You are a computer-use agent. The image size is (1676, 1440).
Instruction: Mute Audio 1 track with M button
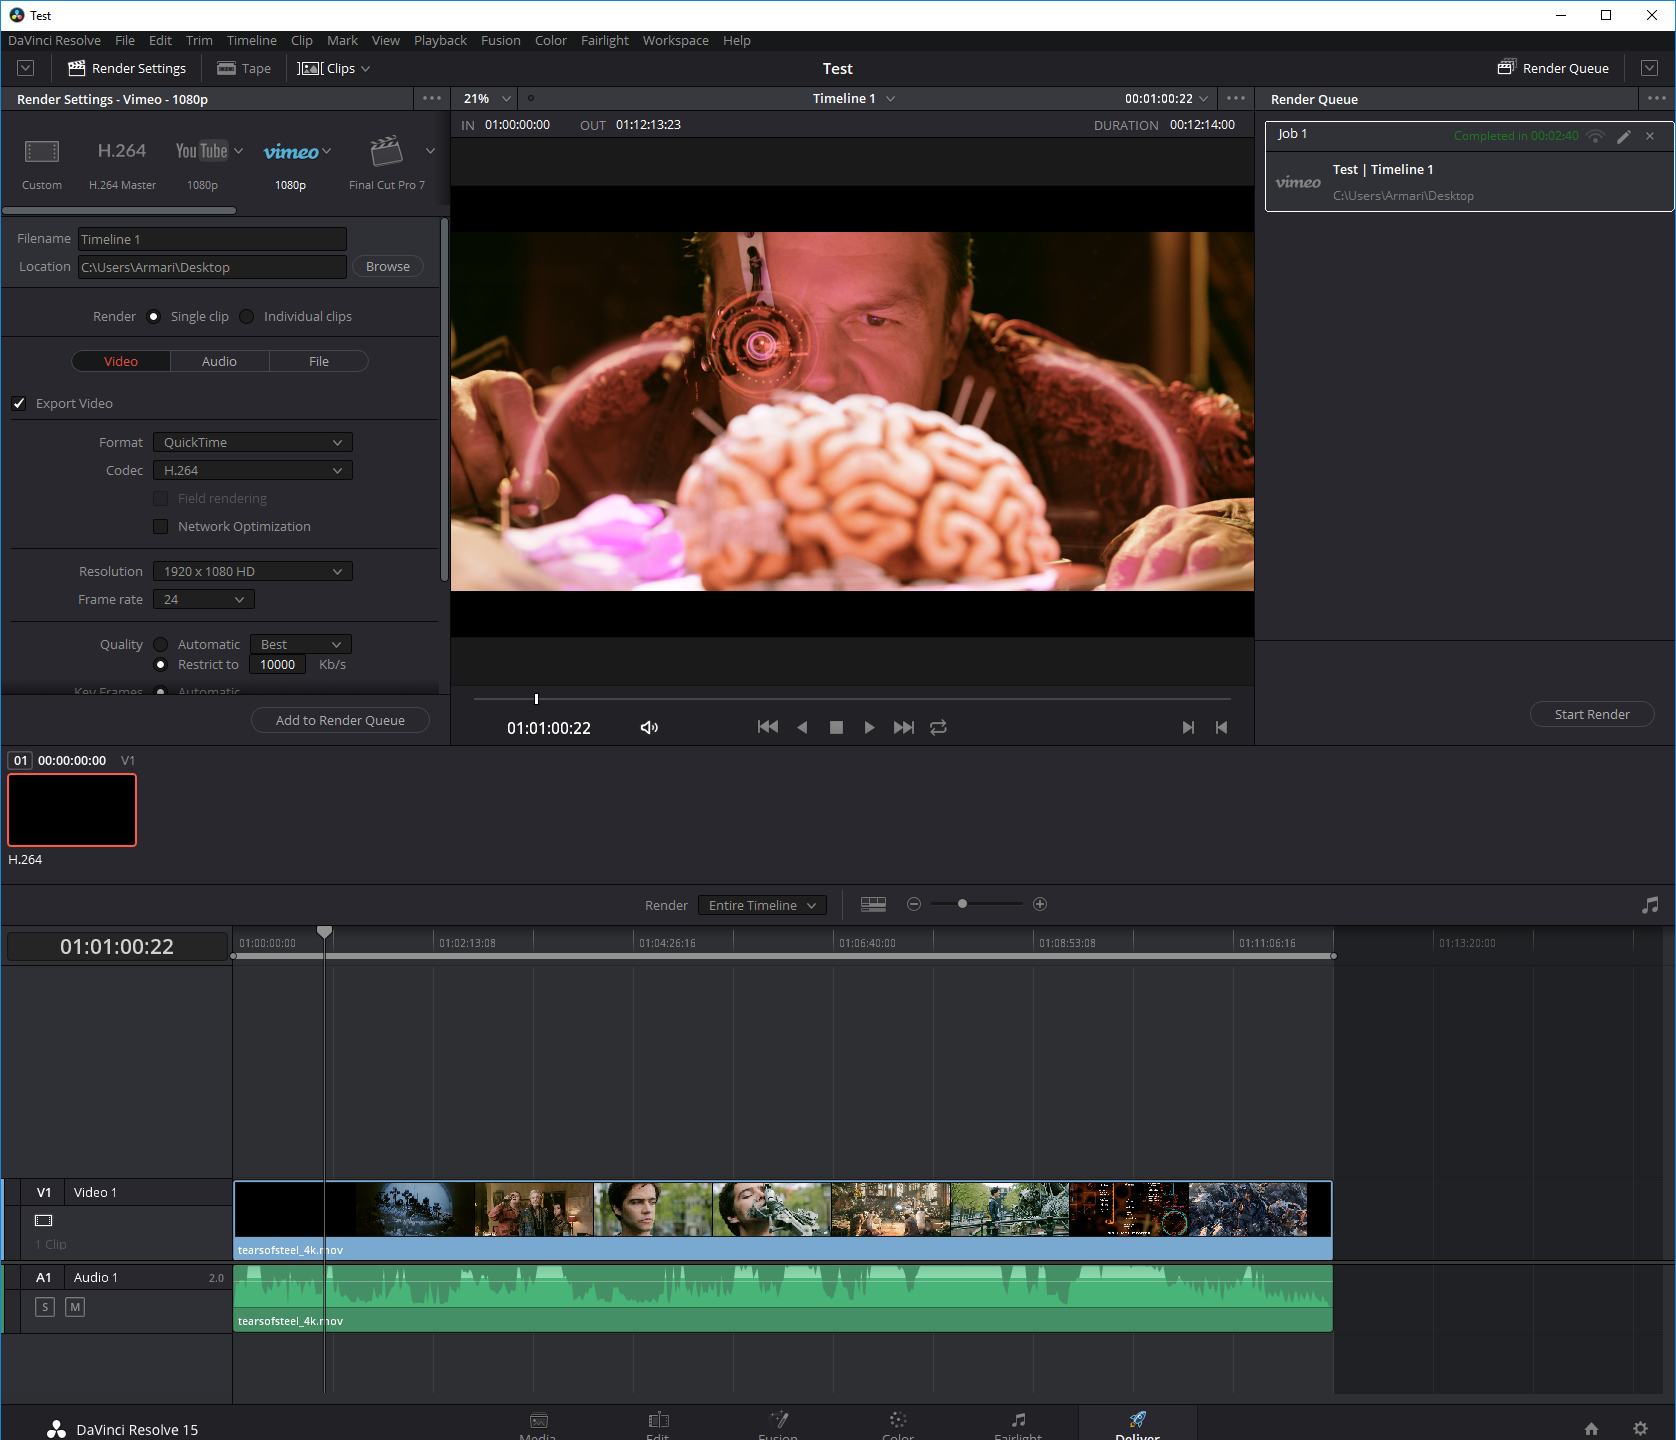(75, 1307)
